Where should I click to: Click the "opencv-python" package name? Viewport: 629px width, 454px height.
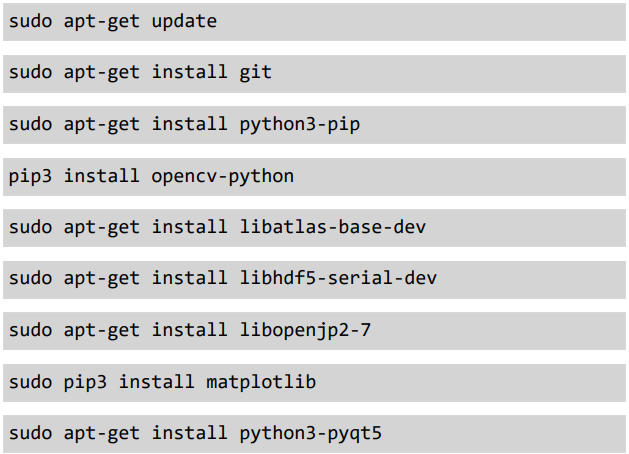point(222,177)
